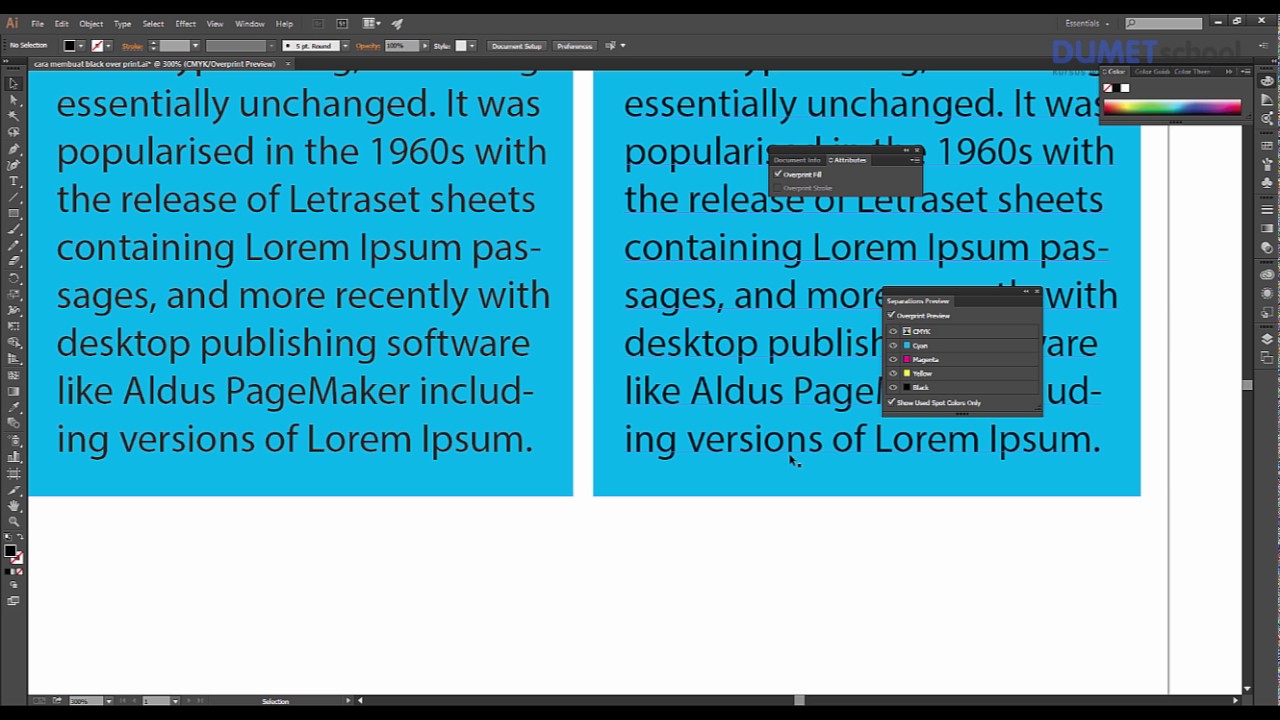Image resolution: width=1280 pixels, height=720 pixels.
Task: Open the Essentials workspace switcher
Action: (x=1088, y=23)
